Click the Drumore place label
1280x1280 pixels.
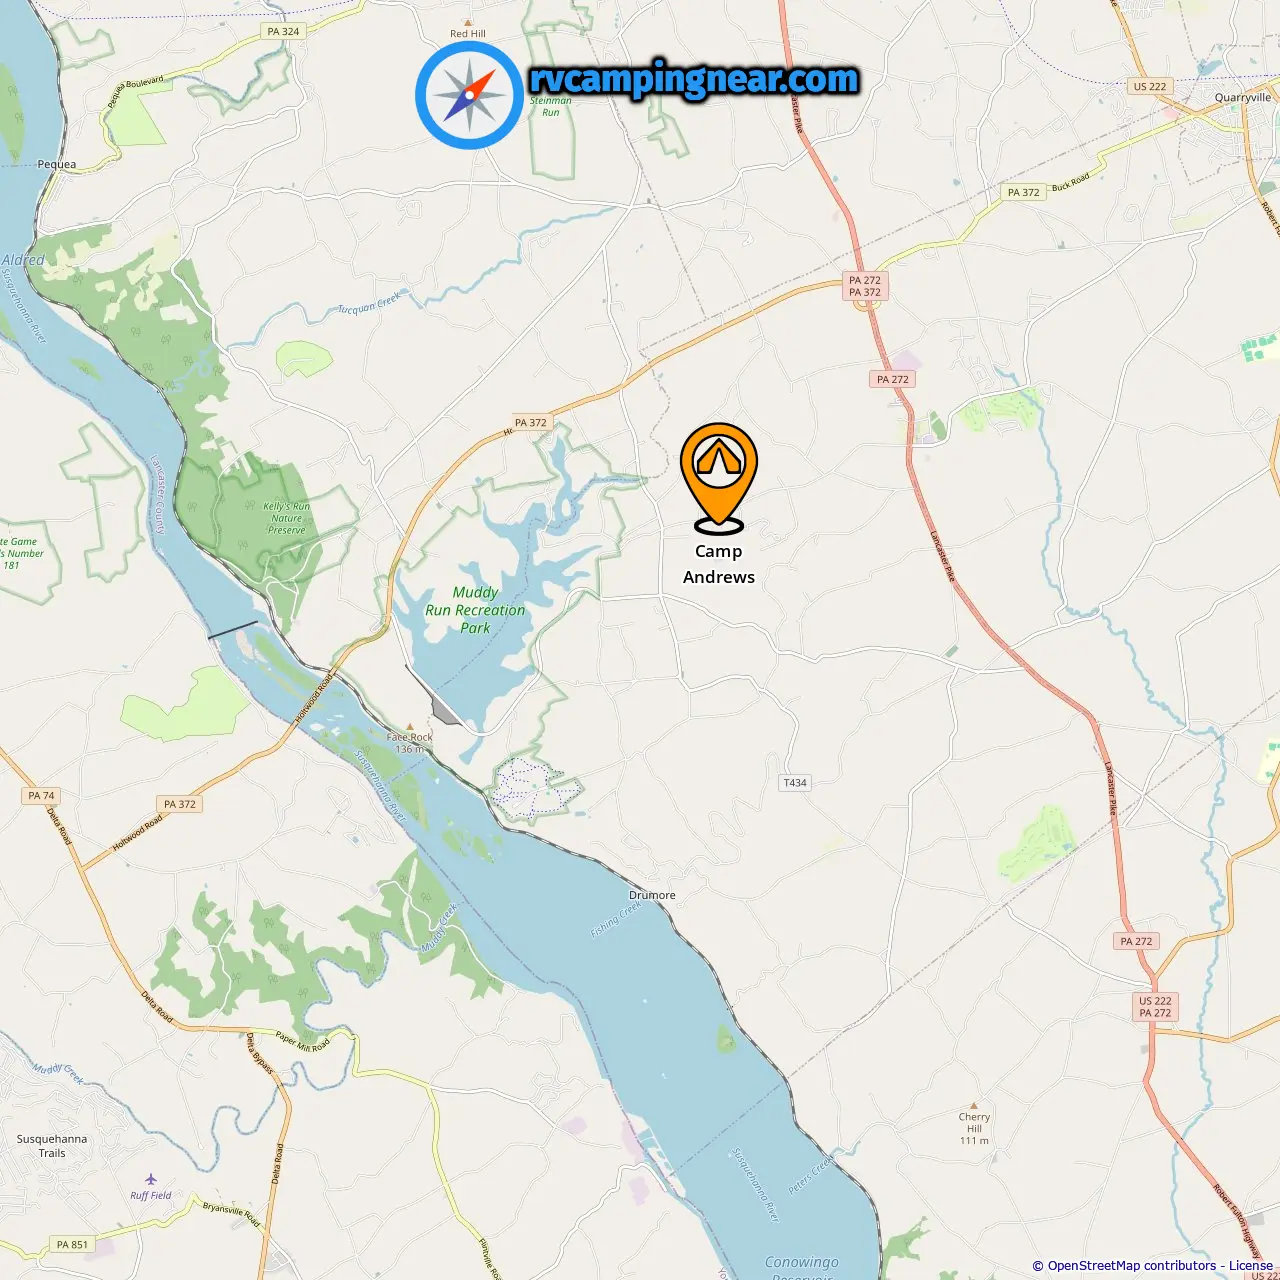point(652,895)
